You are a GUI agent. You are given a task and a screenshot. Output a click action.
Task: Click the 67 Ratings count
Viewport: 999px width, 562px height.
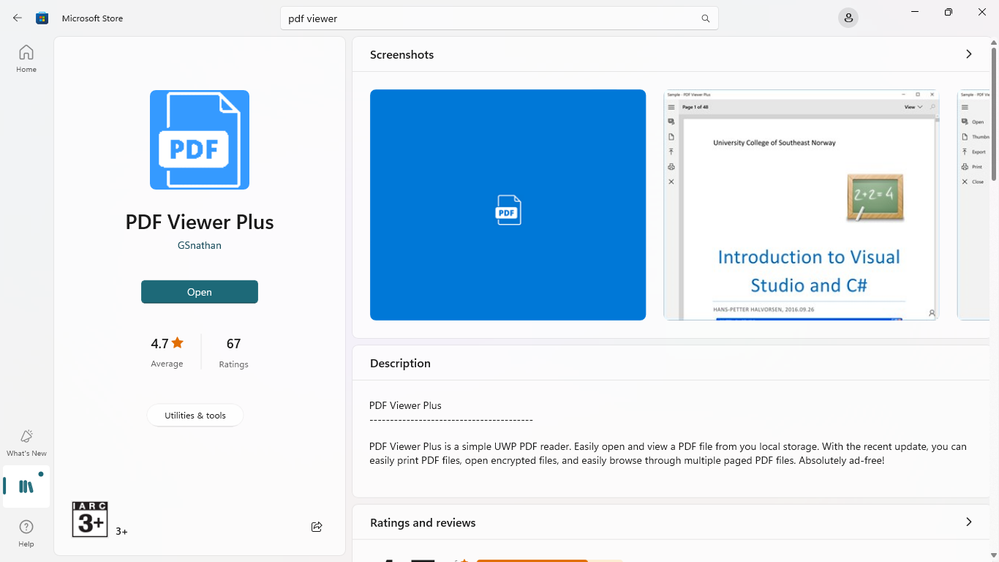pyautogui.click(x=233, y=352)
